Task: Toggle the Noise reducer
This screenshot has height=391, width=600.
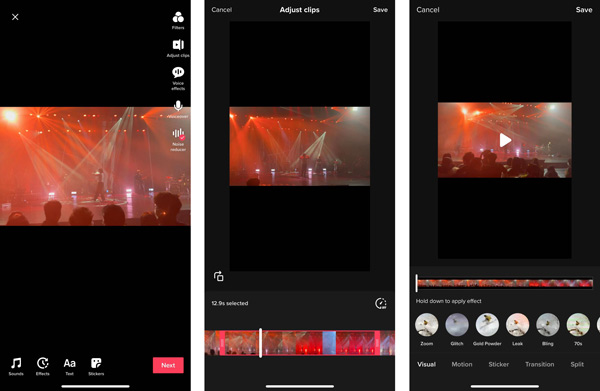Action: [178, 140]
